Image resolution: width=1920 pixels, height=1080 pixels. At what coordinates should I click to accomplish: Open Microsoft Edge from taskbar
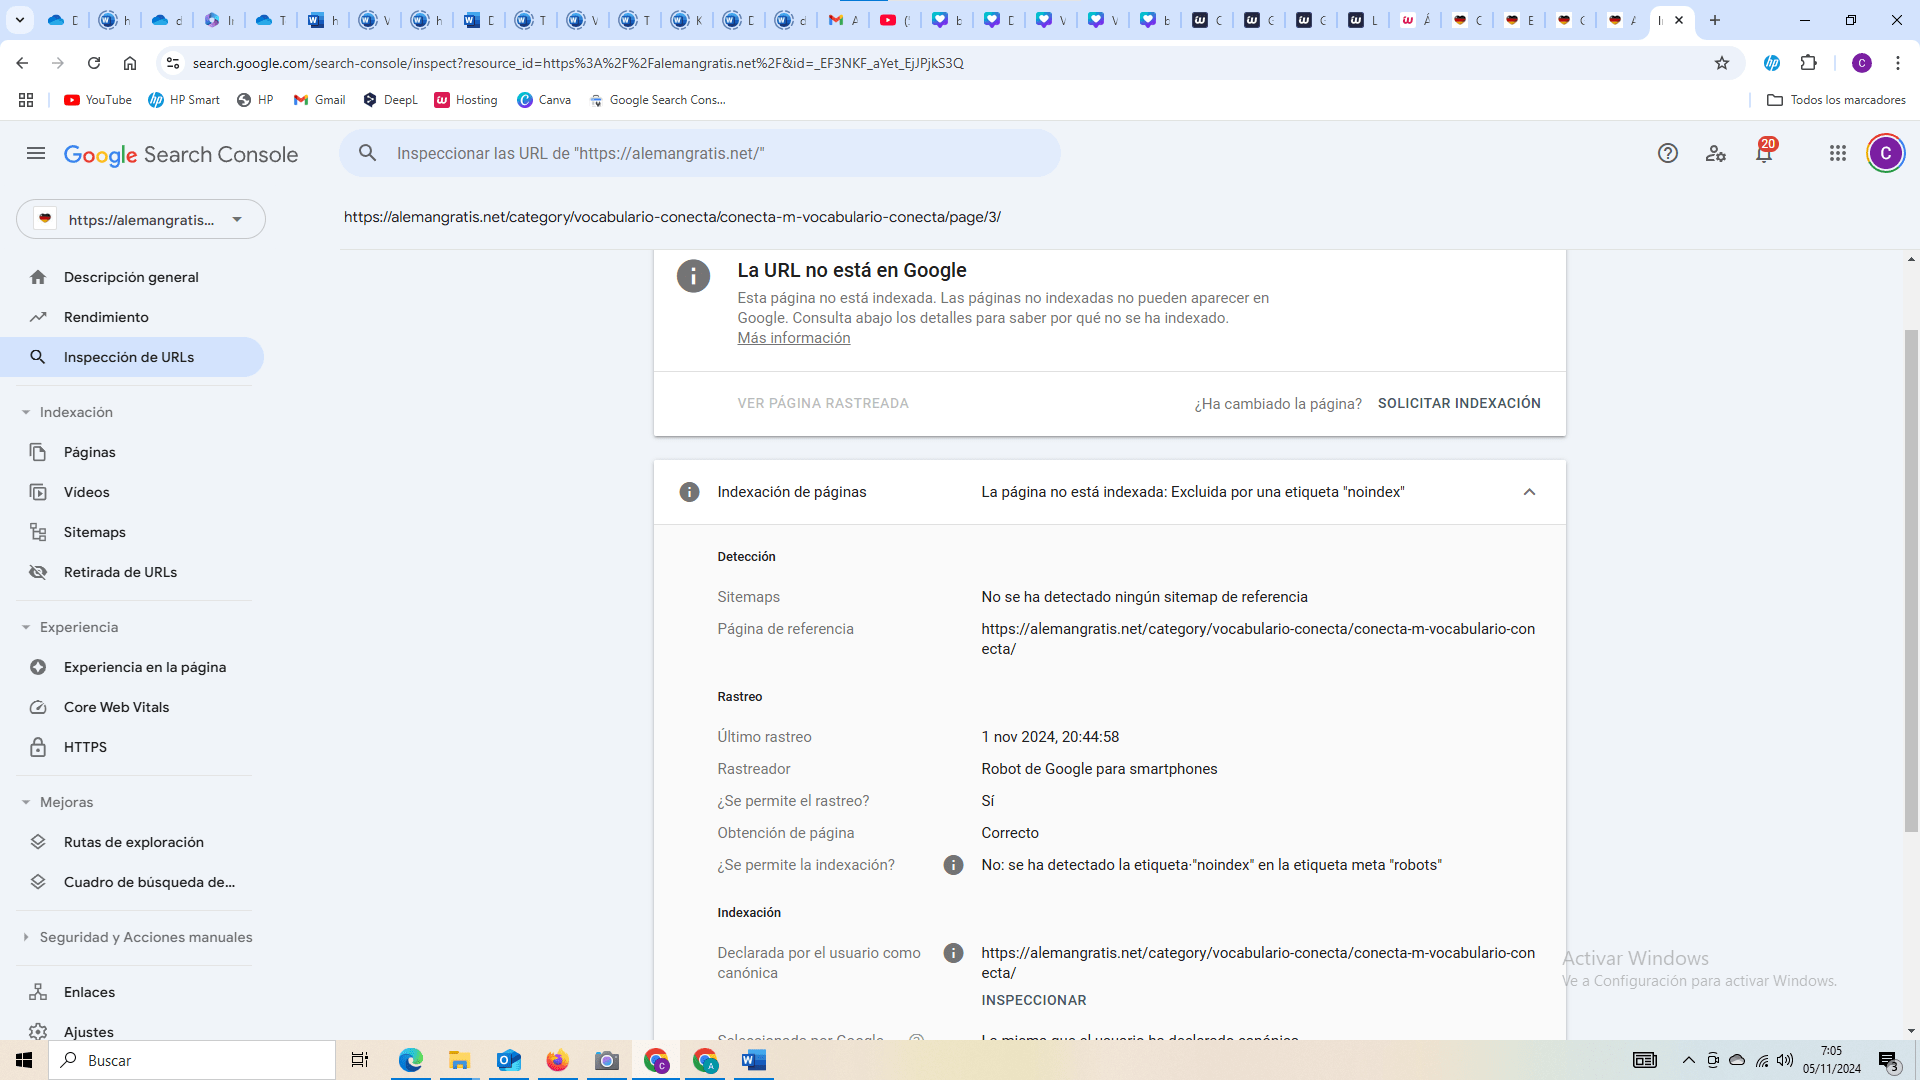click(411, 1060)
